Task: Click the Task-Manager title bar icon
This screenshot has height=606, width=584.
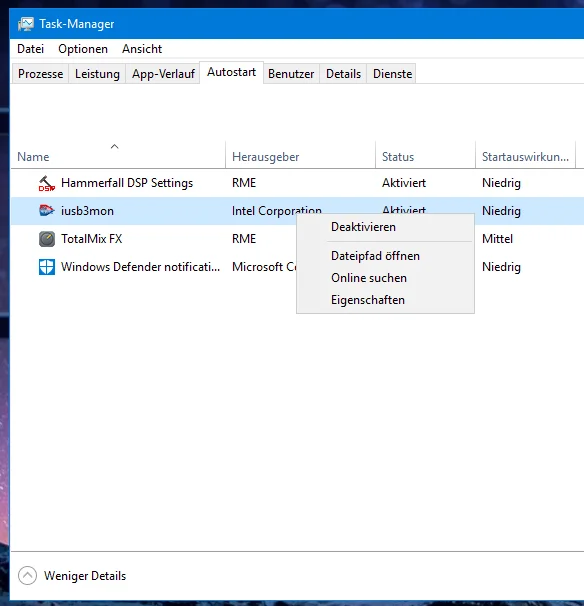Action: [x=26, y=24]
